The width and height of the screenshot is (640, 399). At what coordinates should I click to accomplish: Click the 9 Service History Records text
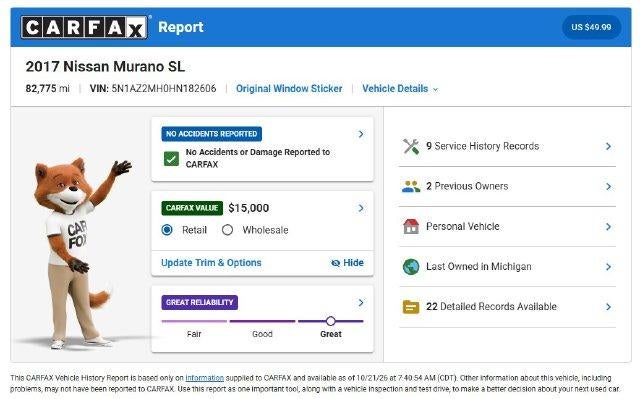482,146
